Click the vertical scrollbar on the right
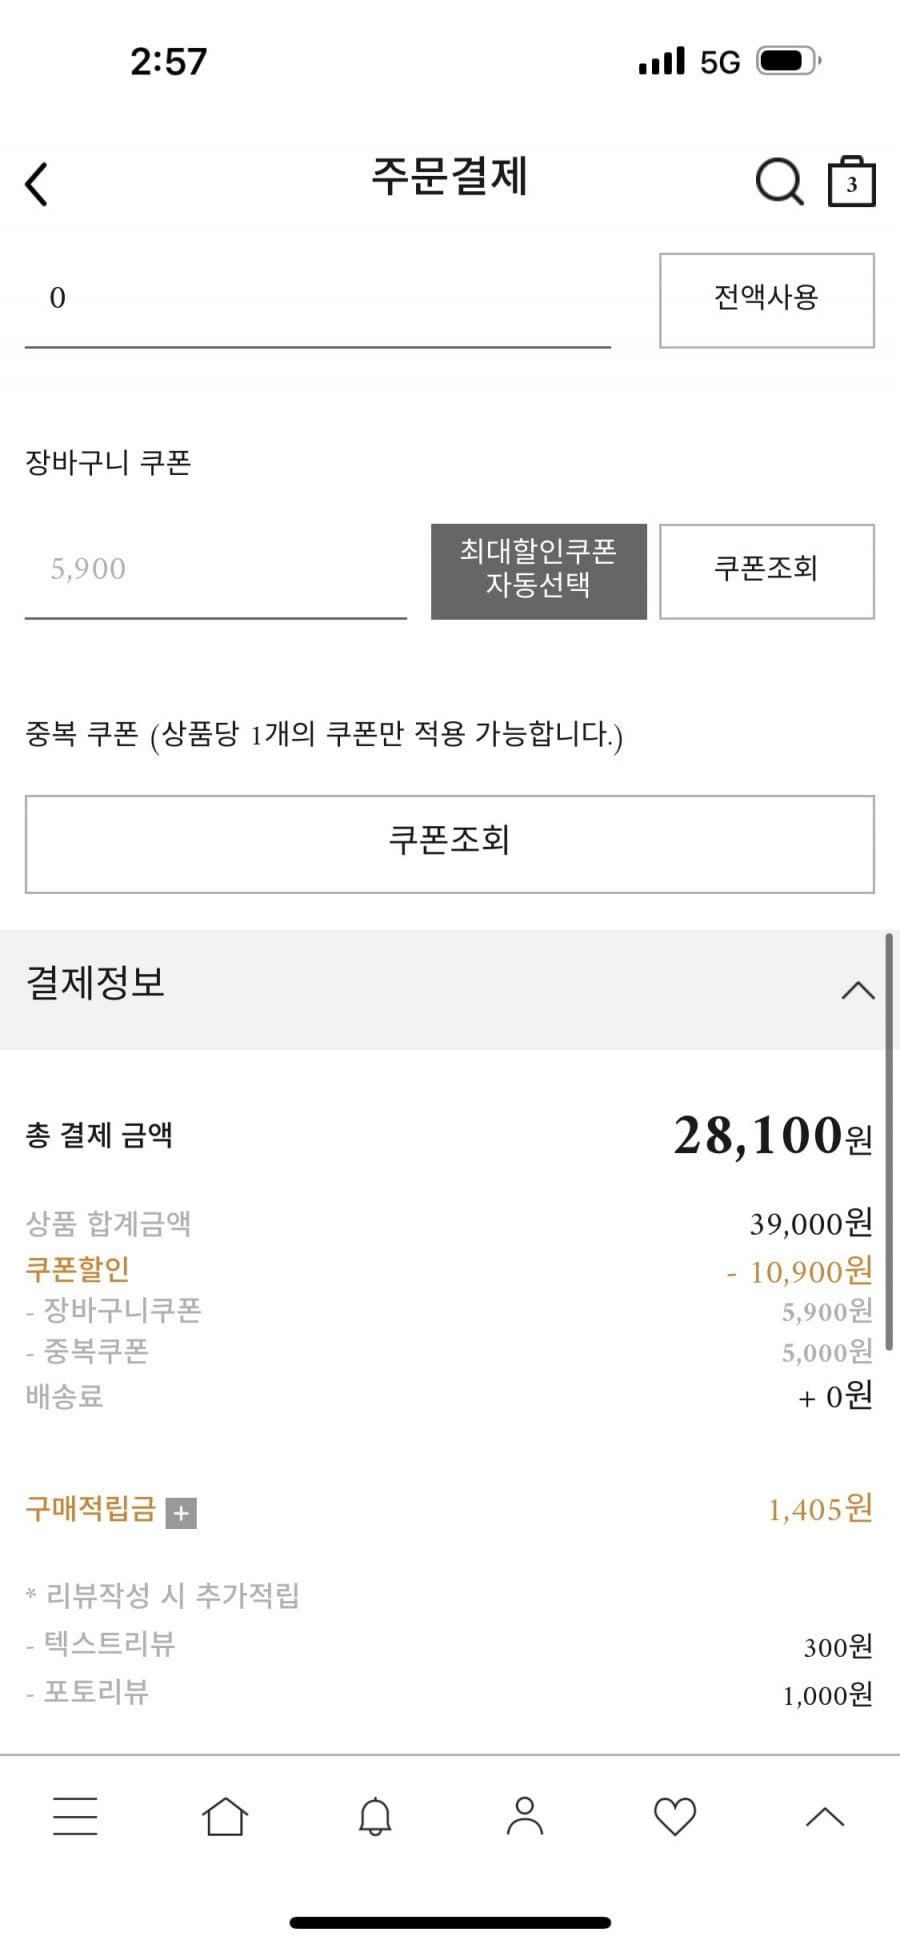Viewport: 900px width, 1948px height. [x=888, y=1140]
